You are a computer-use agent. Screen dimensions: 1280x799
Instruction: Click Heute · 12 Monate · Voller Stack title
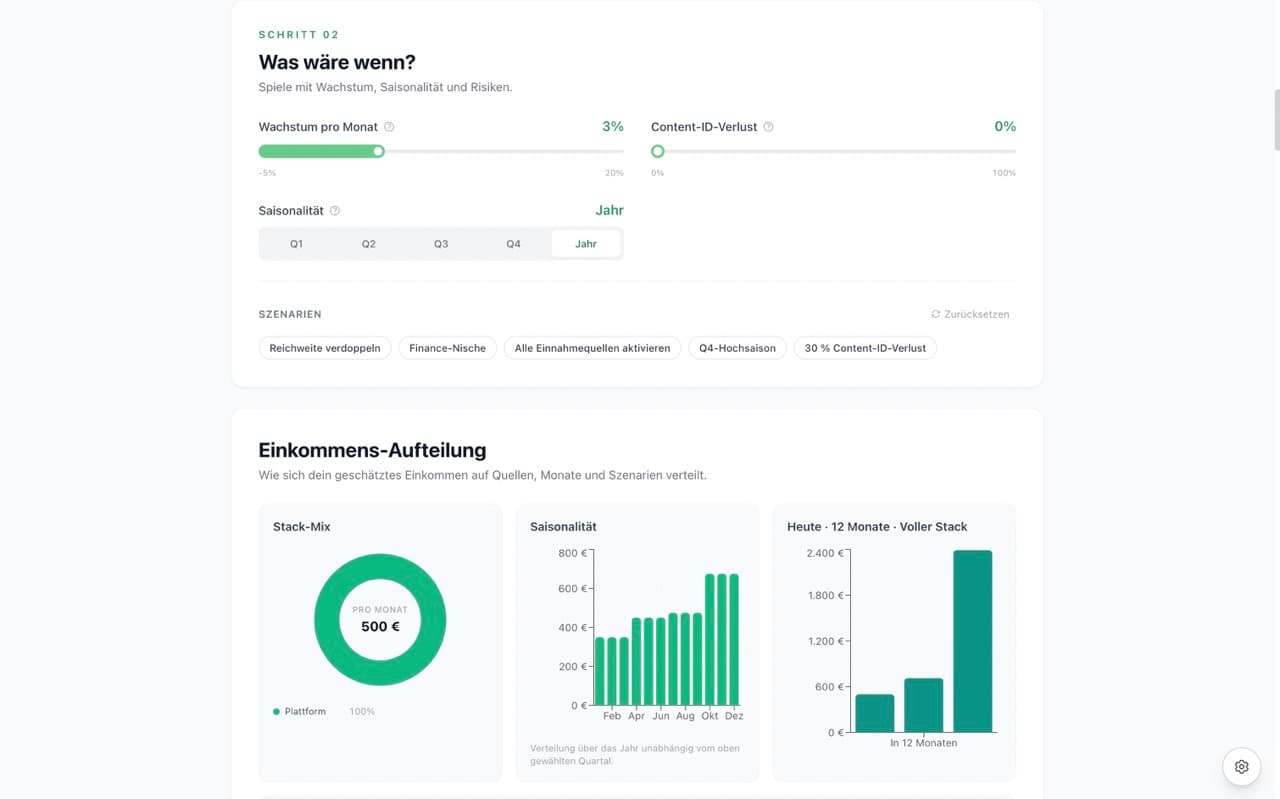(877, 526)
